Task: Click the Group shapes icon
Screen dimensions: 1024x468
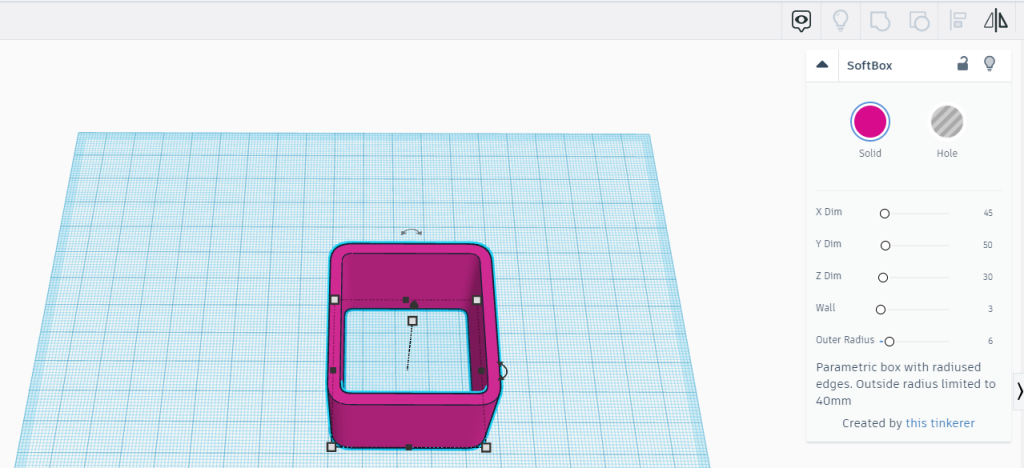Action: [880, 22]
